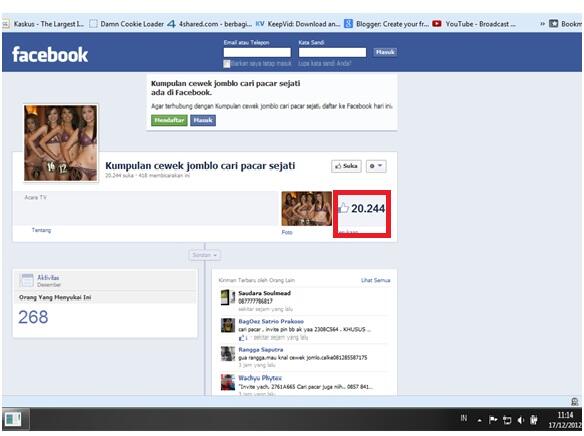The height and width of the screenshot is (436, 584).
Task: Click the 4shared.com bookmark icon
Action: pos(171,24)
